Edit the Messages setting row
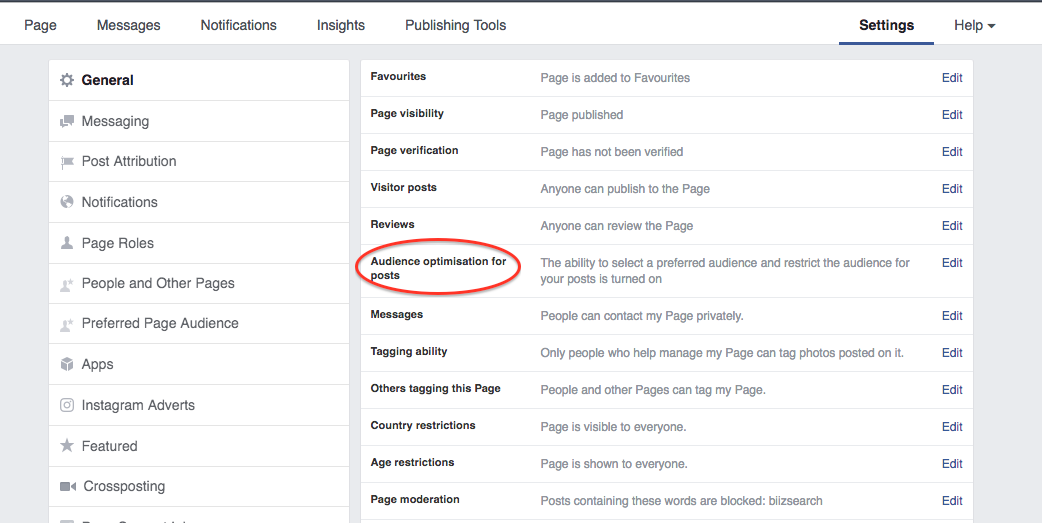The height and width of the screenshot is (523, 1042). (x=952, y=316)
